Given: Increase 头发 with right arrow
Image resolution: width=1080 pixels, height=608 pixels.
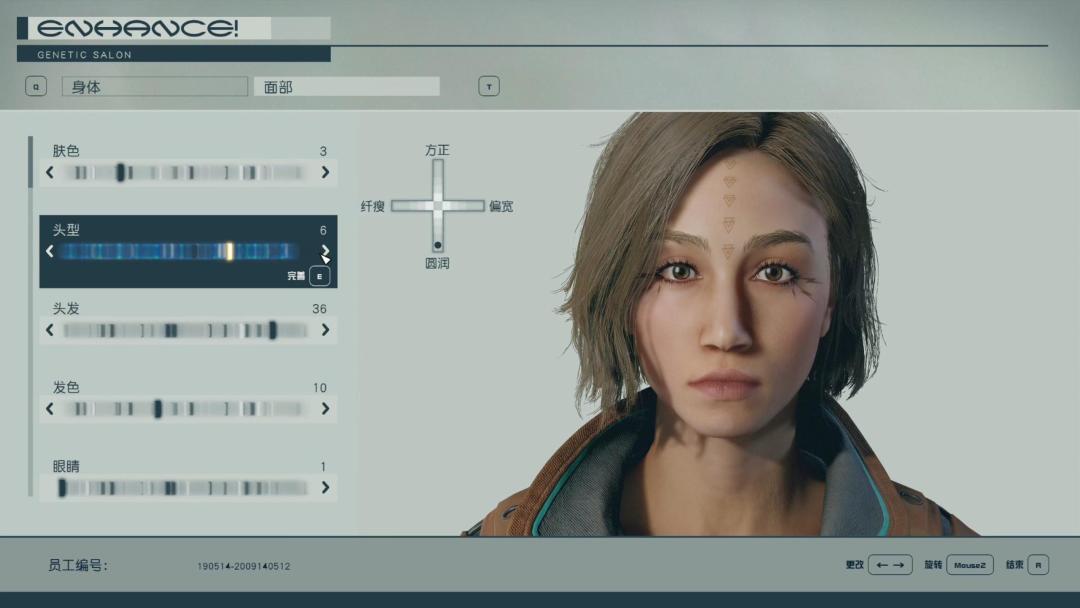Looking at the screenshot, I should [x=325, y=331].
